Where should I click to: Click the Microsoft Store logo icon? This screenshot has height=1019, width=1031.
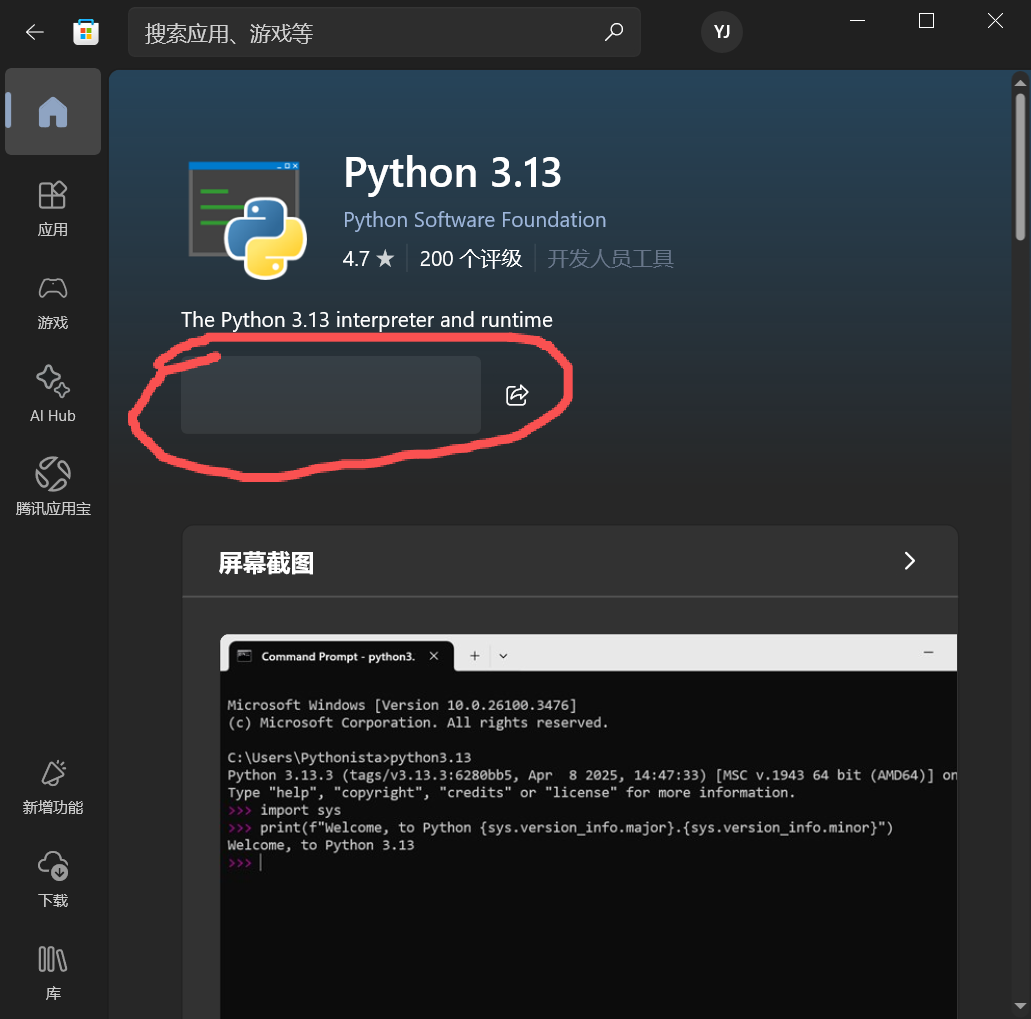86,32
